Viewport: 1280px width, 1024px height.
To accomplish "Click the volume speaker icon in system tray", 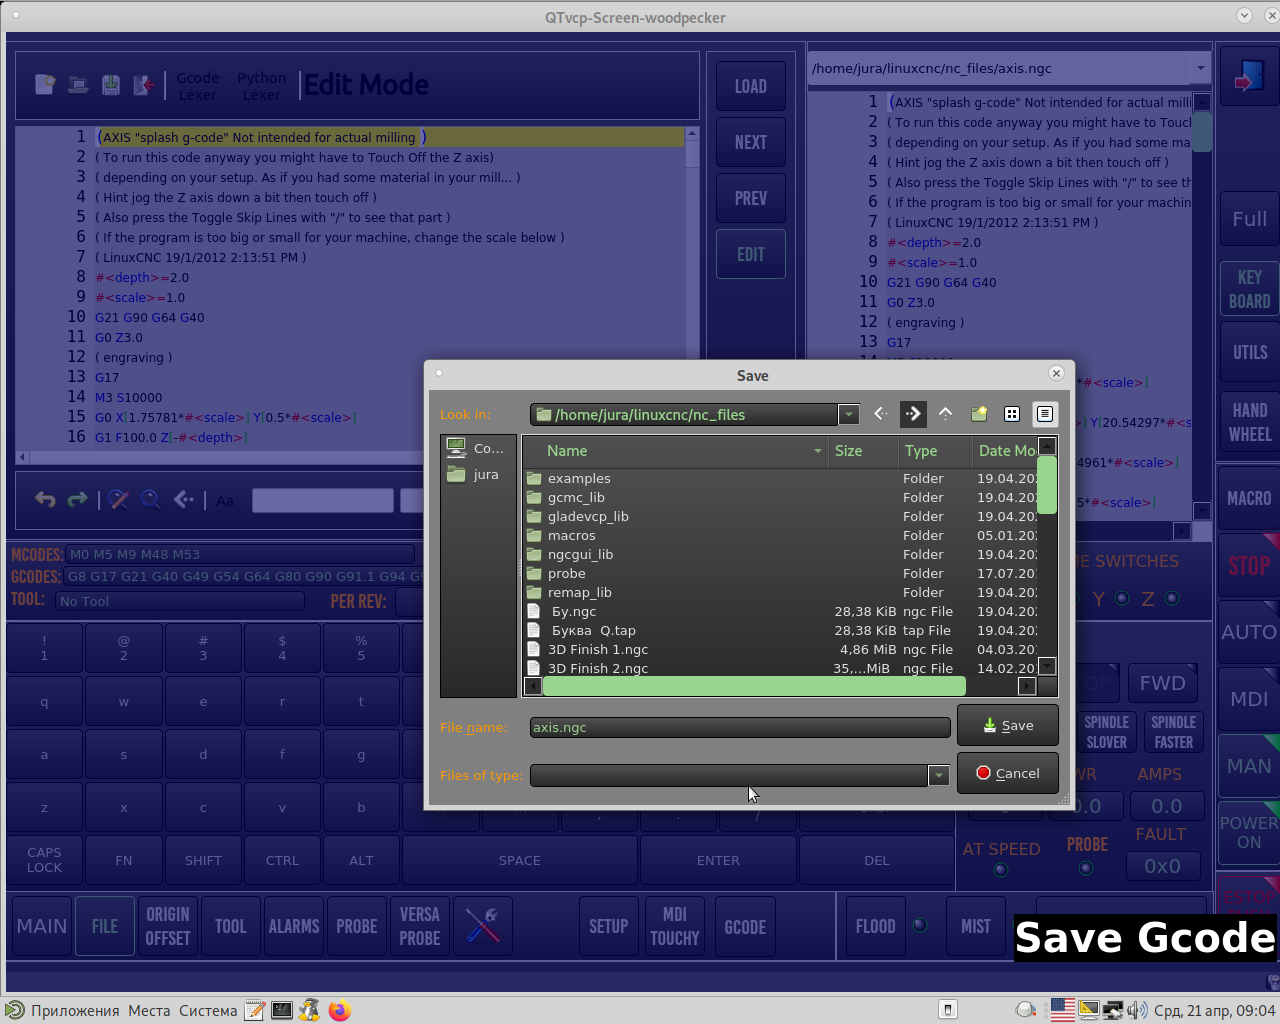I will click(x=1137, y=1010).
